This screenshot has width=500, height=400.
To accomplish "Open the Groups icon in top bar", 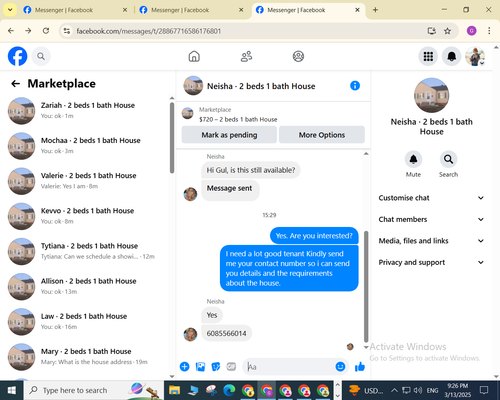I will coord(298,56).
